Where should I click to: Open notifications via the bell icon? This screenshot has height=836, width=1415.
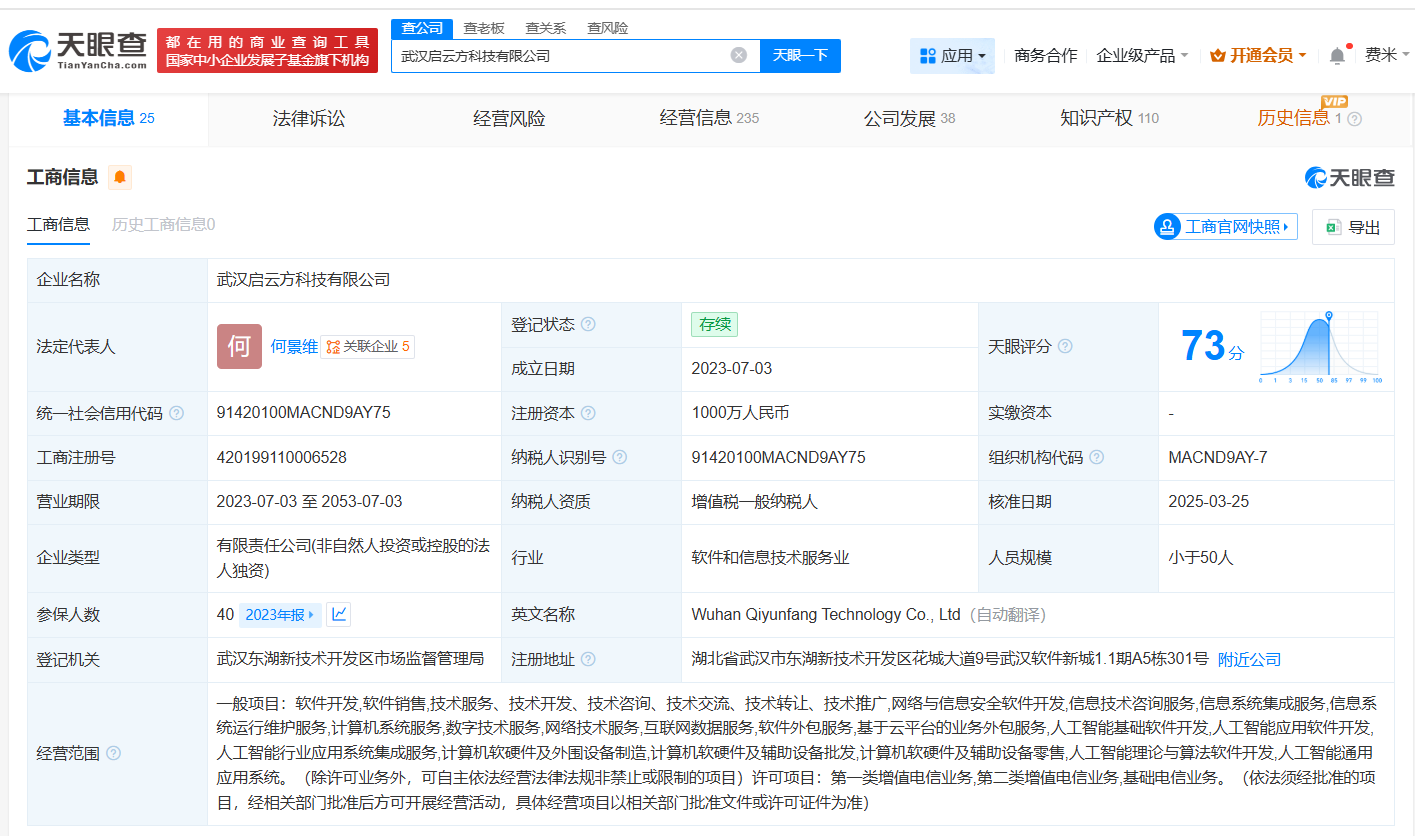[x=1336, y=56]
